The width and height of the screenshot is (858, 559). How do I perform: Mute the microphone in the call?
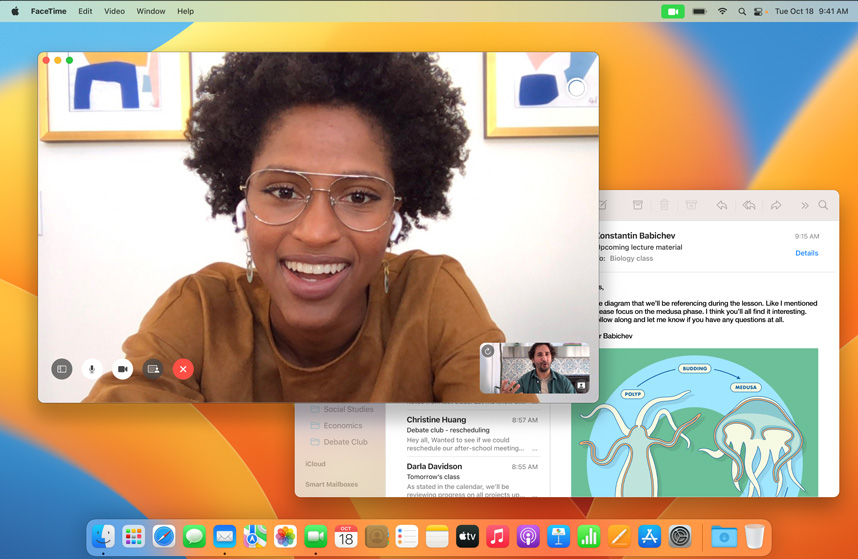(92, 369)
